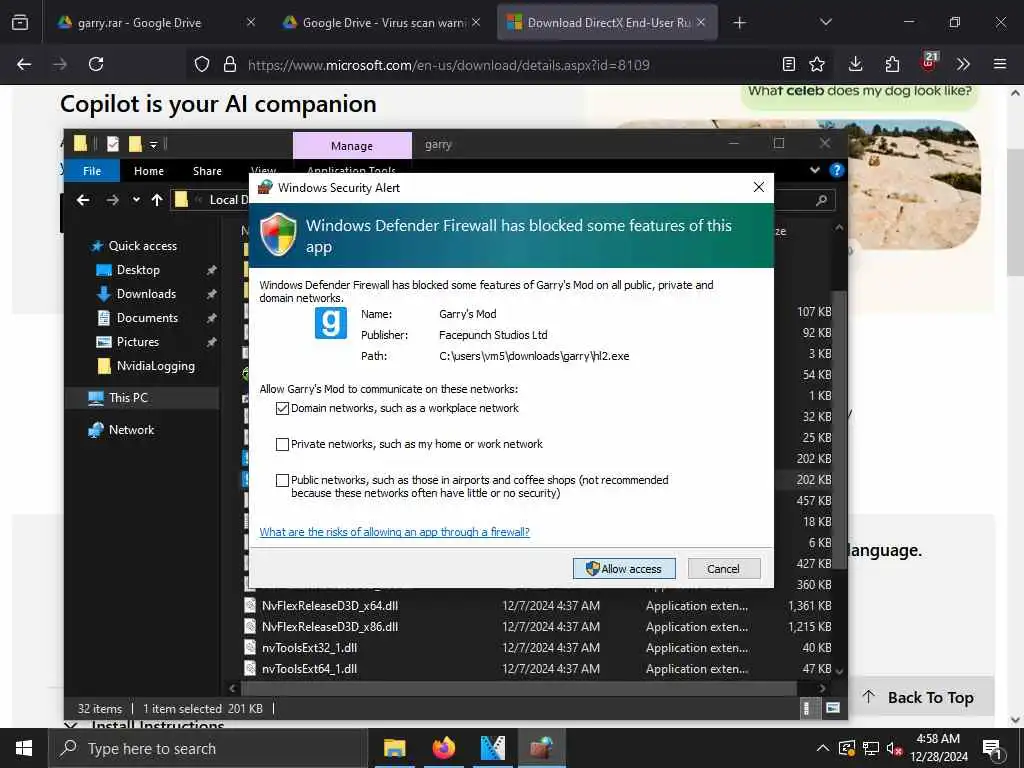Screen dimensions: 1024x768
Task: Click the properties checkmark icon in Explorer title bar
Action: 113,144
